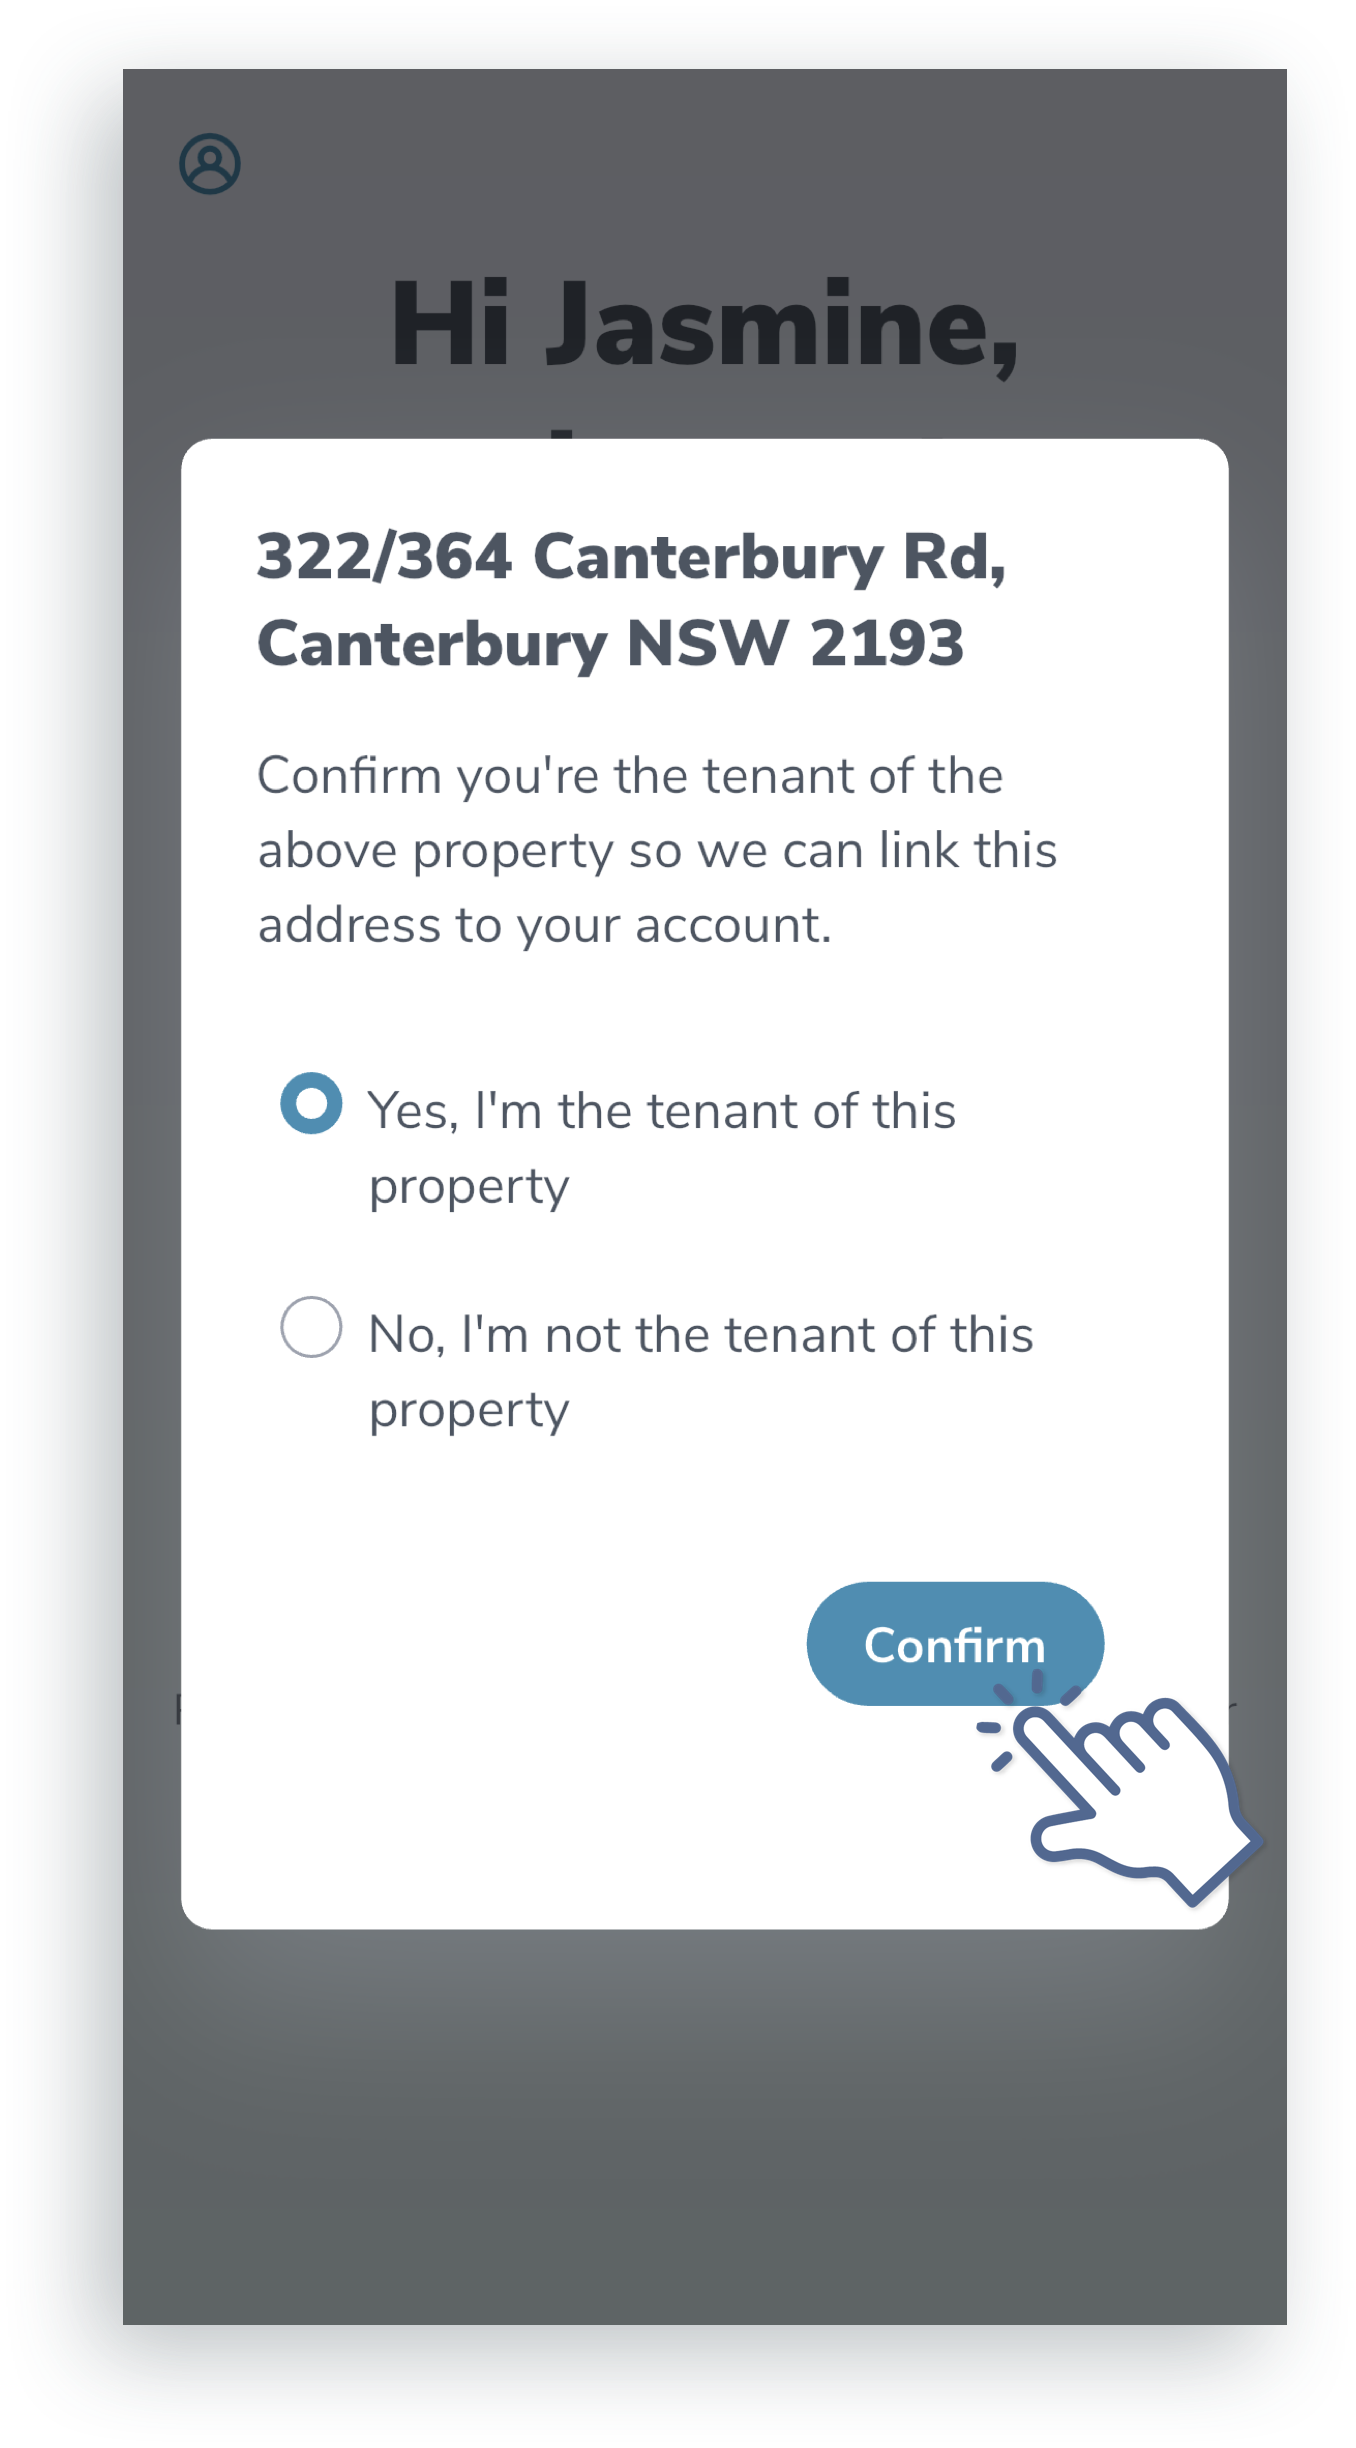The image size is (1356, 2448).
Task: Click the "above property so we can link this" line
Action: point(657,851)
